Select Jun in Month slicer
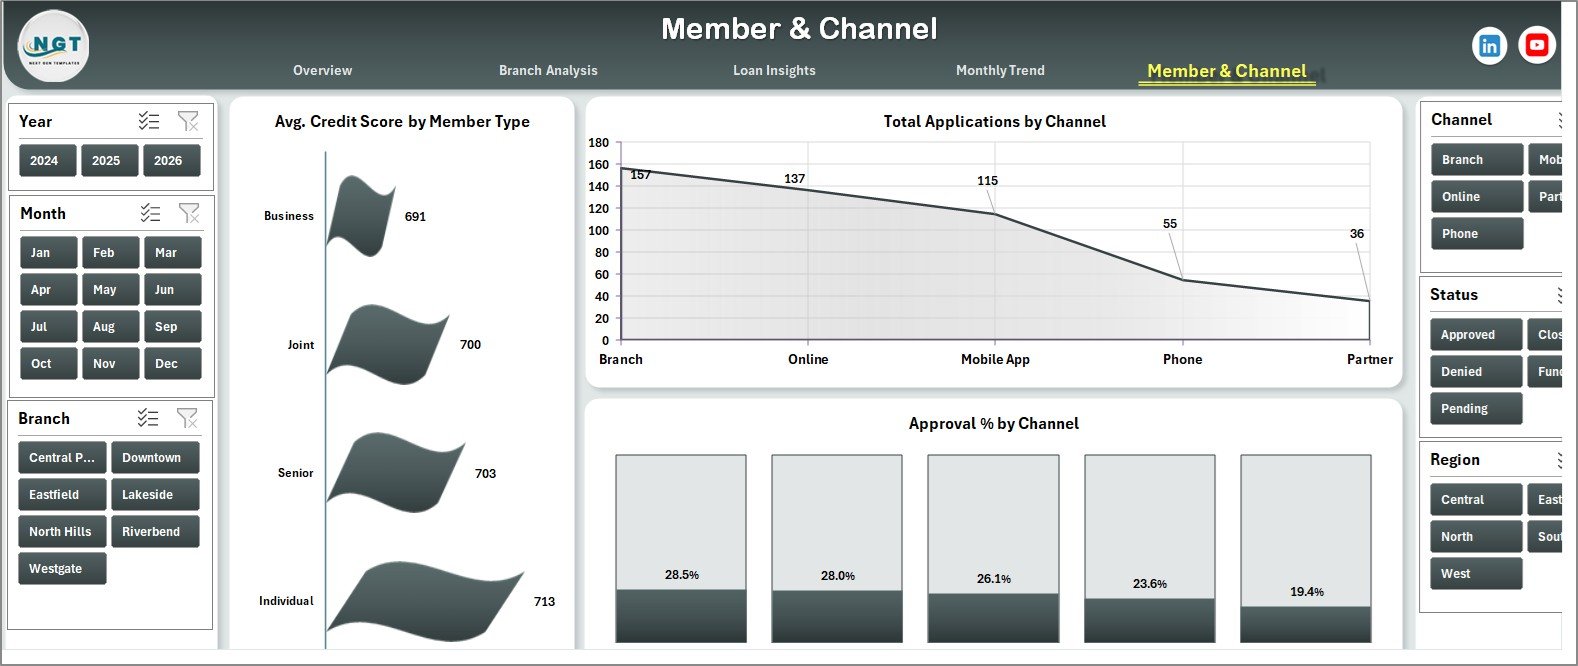 (172, 289)
